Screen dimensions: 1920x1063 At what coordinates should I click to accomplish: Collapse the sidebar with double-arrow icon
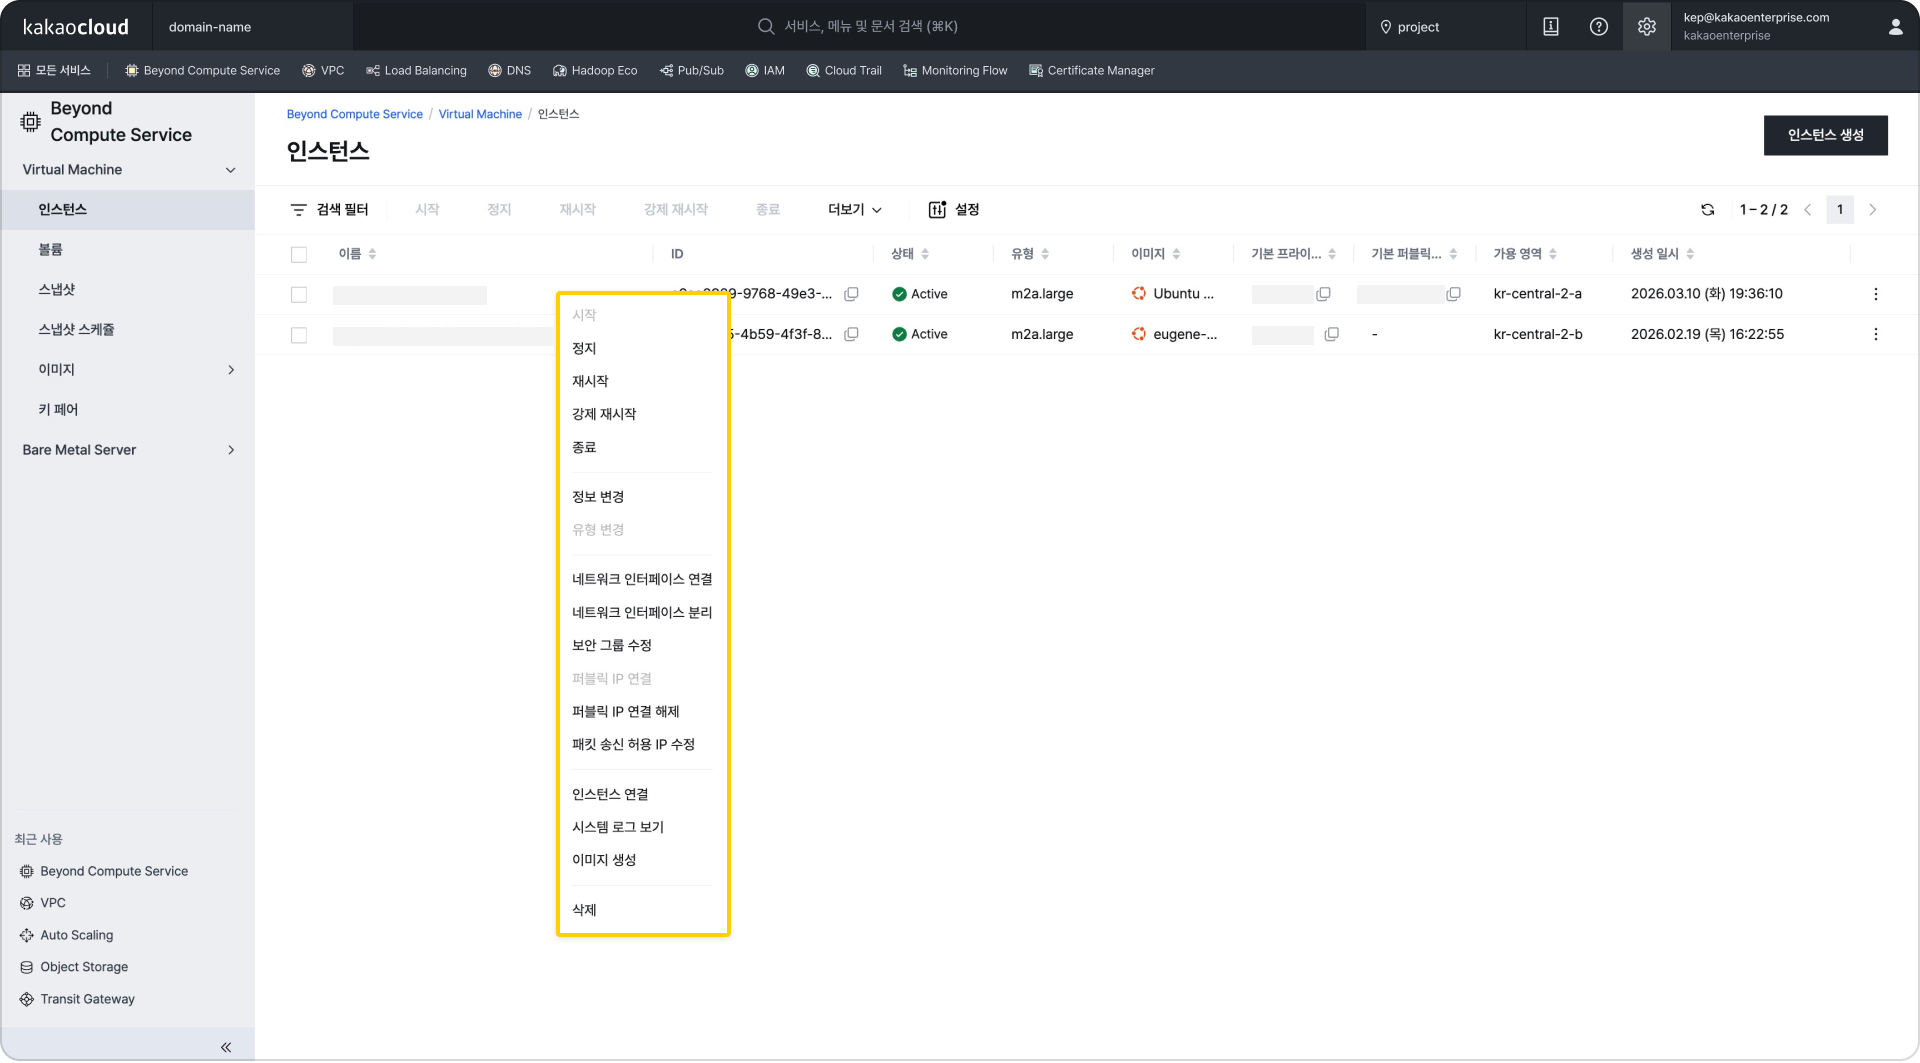tap(226, 1047)
